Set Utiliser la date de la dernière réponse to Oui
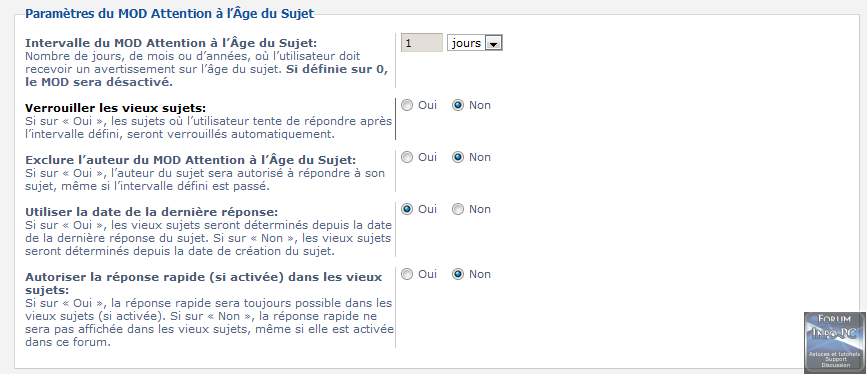The image size is (867, 374). 407,209
